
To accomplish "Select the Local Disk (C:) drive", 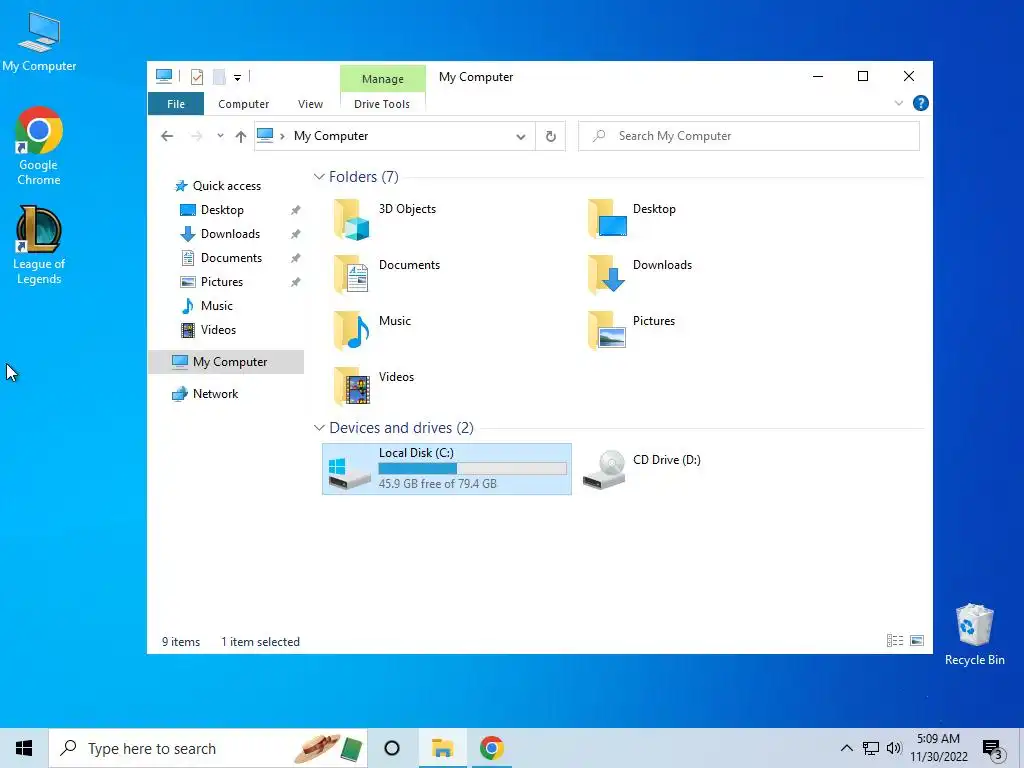I will tap(447, 469).
